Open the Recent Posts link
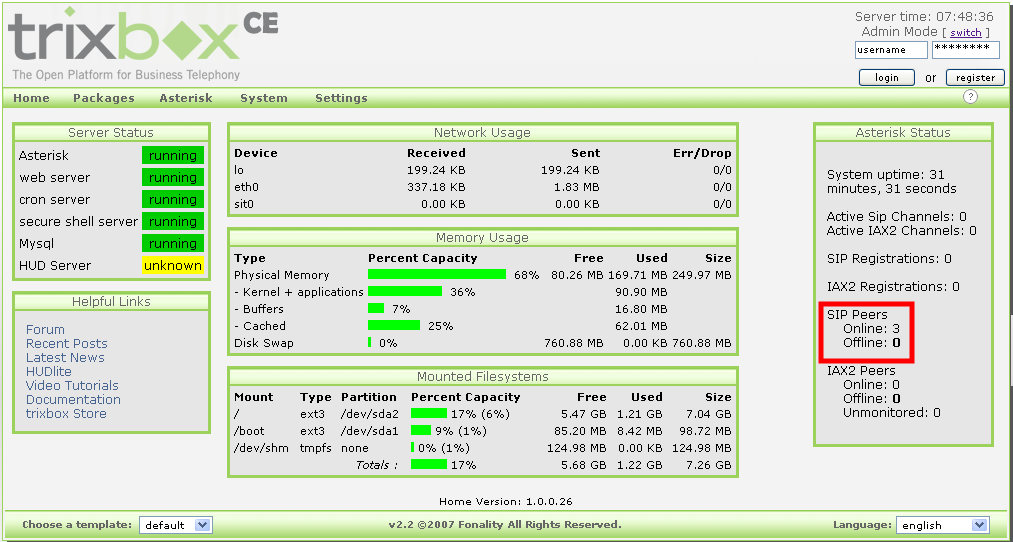 click(67, 344)
